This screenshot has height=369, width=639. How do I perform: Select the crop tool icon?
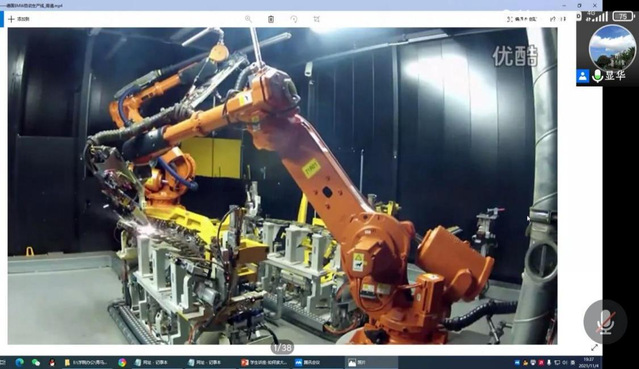(x=317, y=19)
